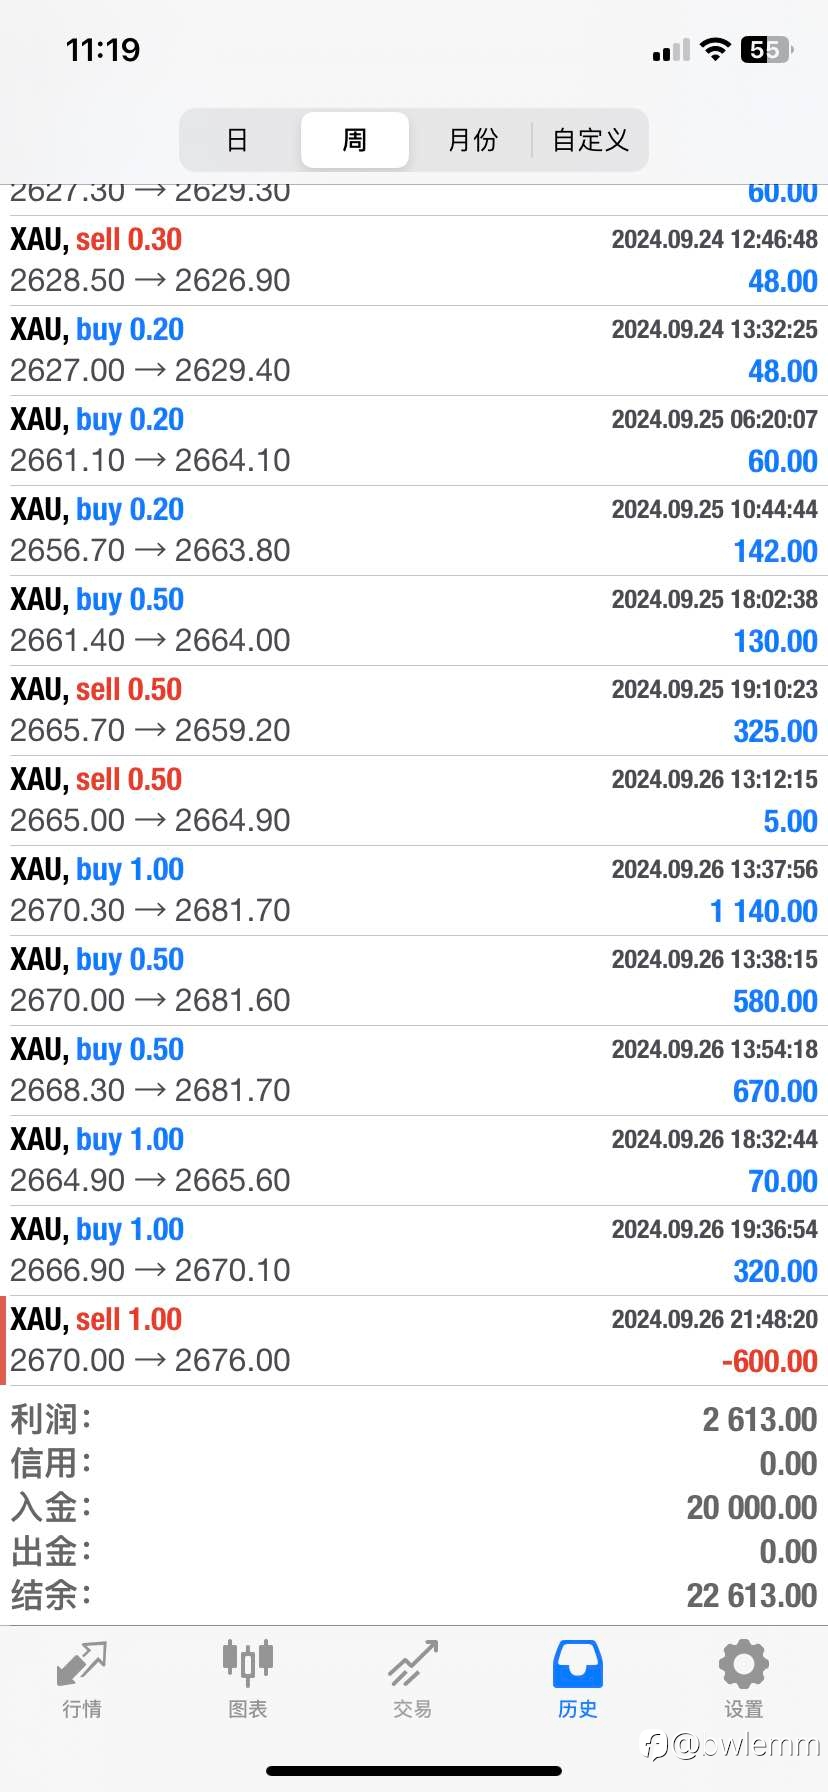Choose the 自定义 custom range tab

[x=590, y=140]
